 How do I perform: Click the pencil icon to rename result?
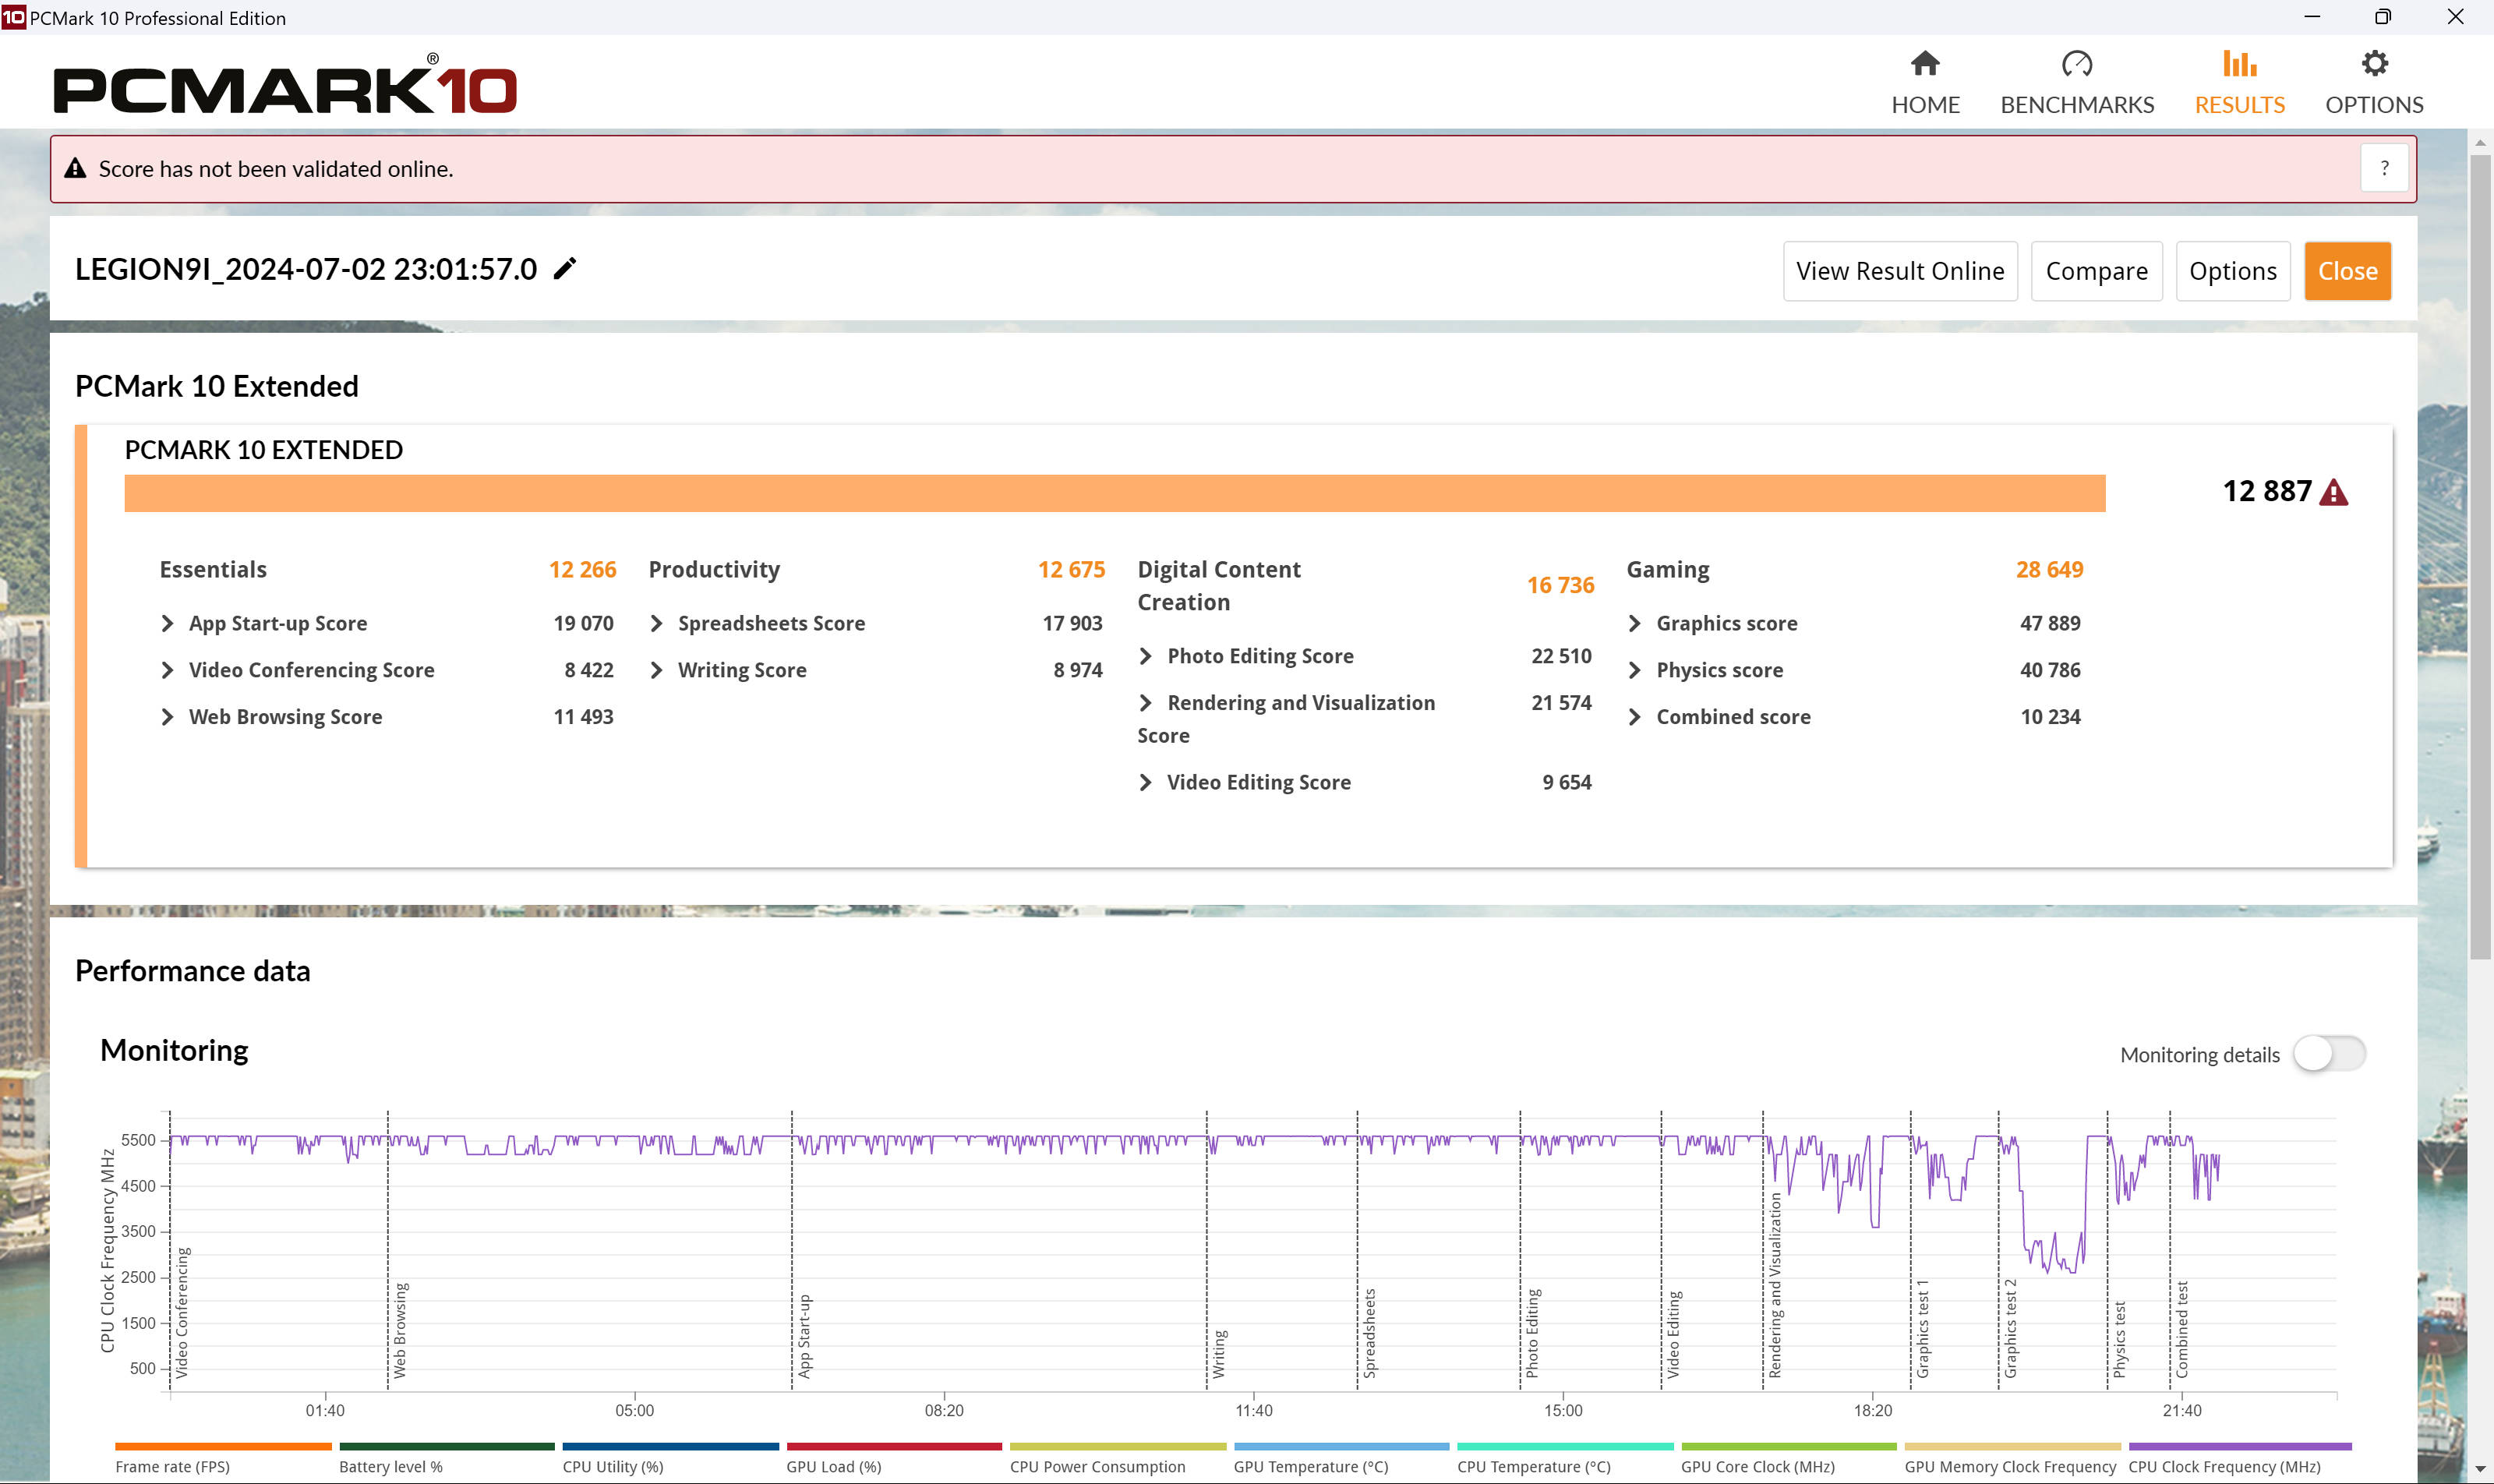pos(565,268)
